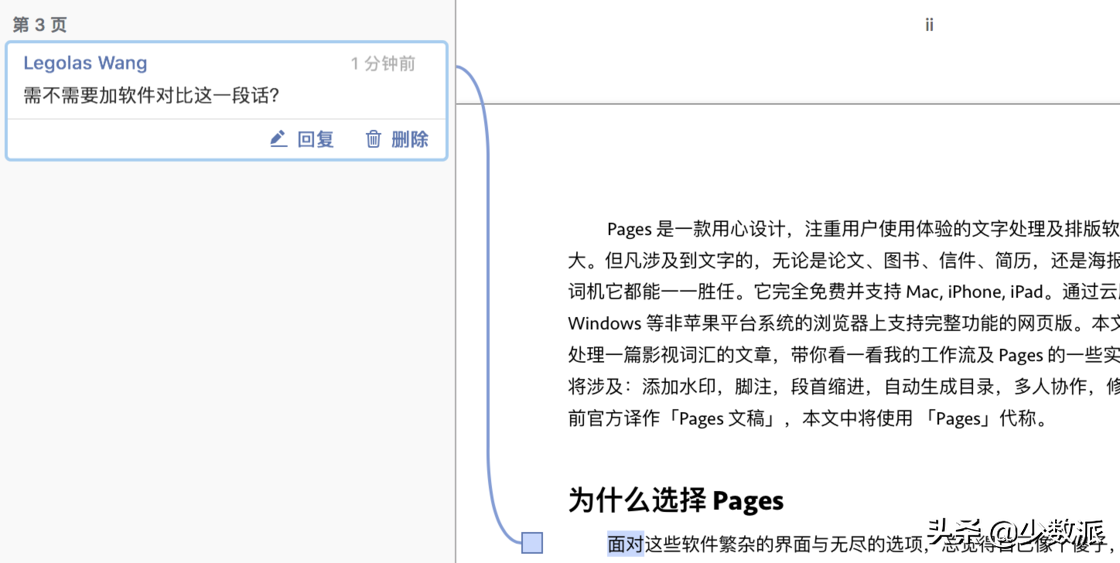Reply to the comment via 回复

(x=316, y=139)
